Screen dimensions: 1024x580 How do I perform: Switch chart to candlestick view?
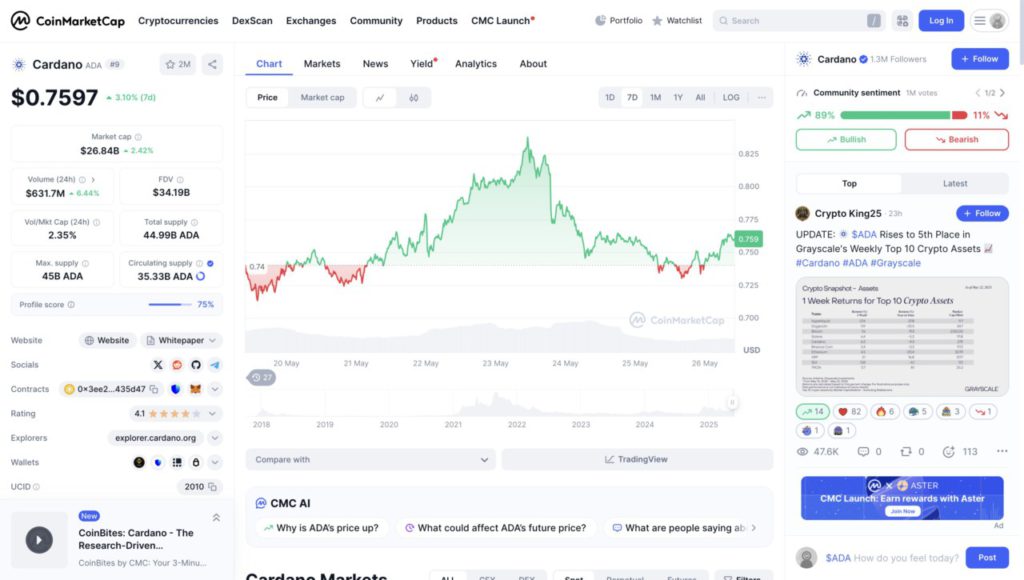pyautogui.click(x=413, y=98)
